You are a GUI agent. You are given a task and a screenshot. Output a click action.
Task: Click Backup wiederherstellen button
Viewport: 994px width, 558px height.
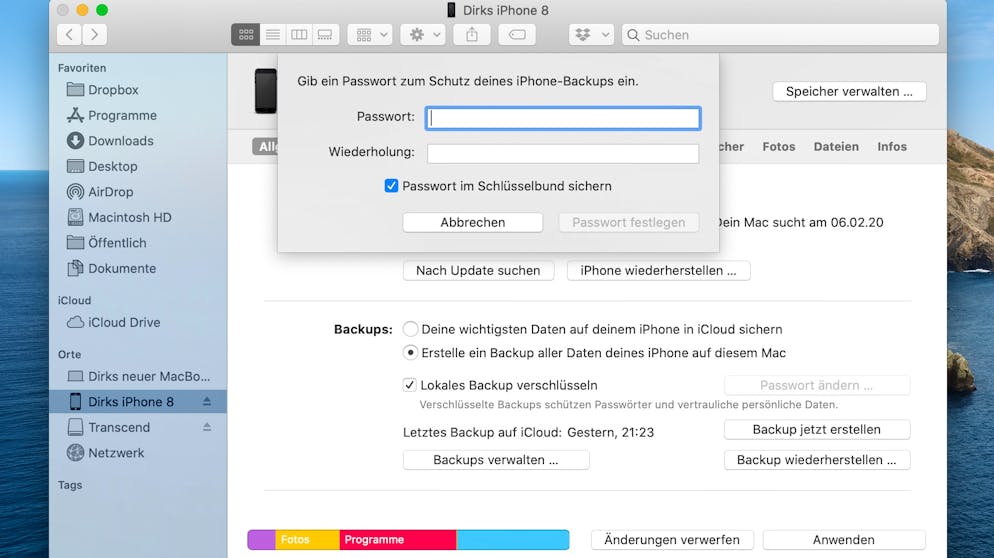(817, 460)
